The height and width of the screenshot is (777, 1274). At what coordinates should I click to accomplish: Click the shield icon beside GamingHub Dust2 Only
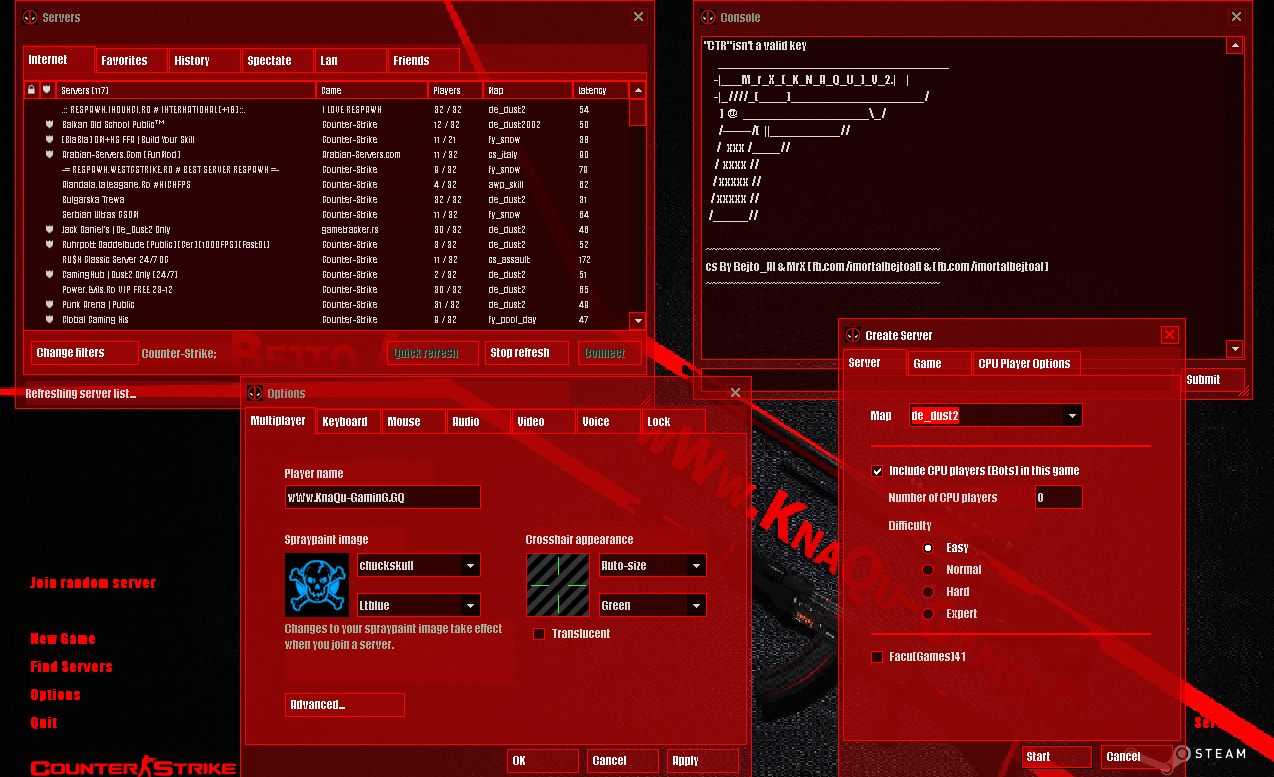(x=49, y=275)
